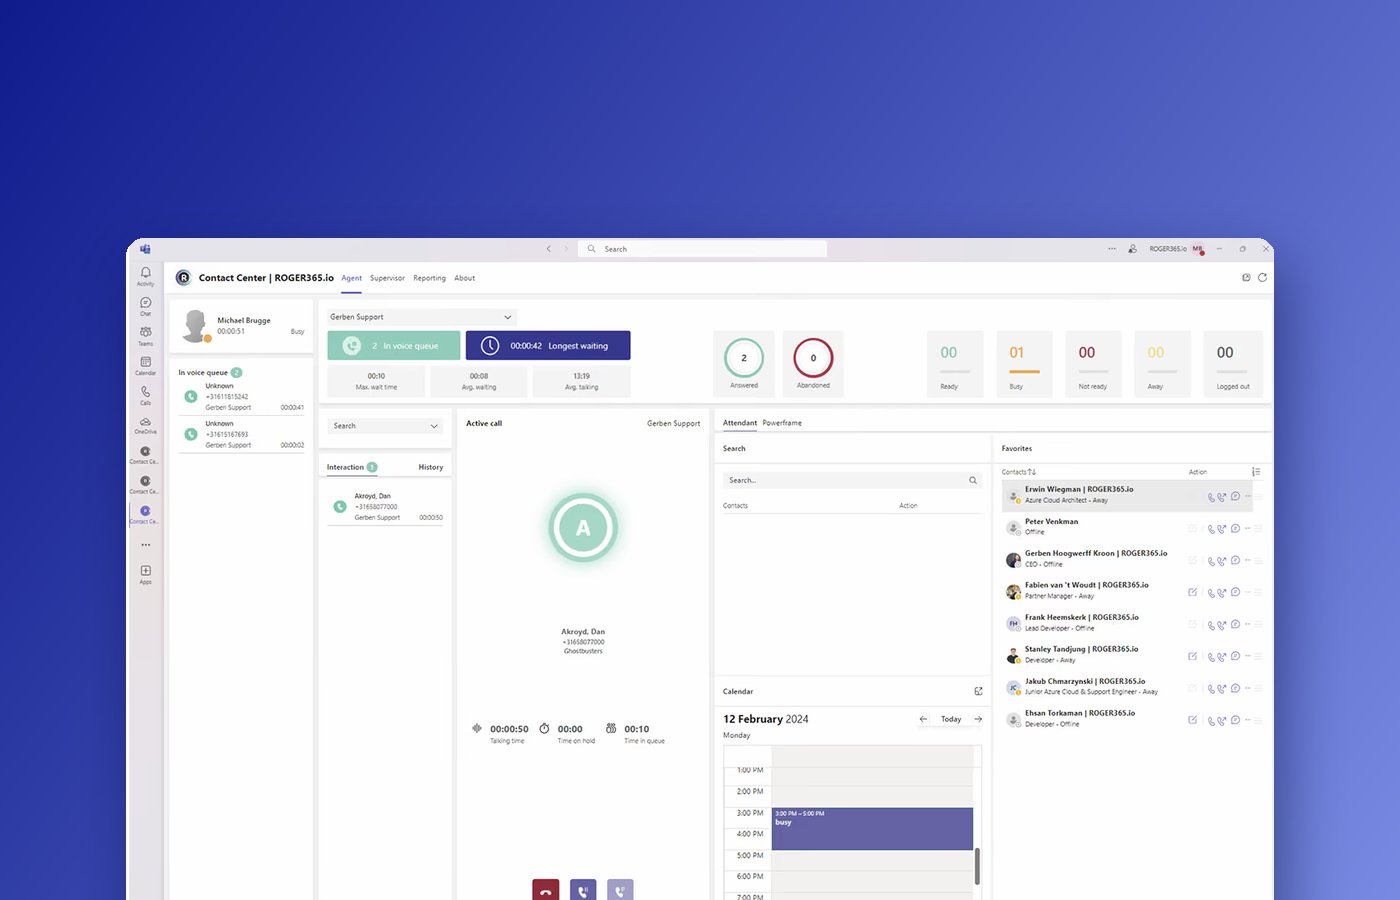
Task: Open OneDrive in the Teams sidebar
Action: click(145, 425)
